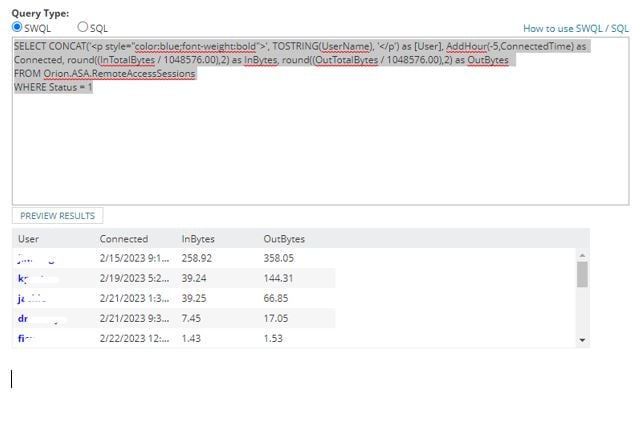Click the InBytes value 39.25

194,299
